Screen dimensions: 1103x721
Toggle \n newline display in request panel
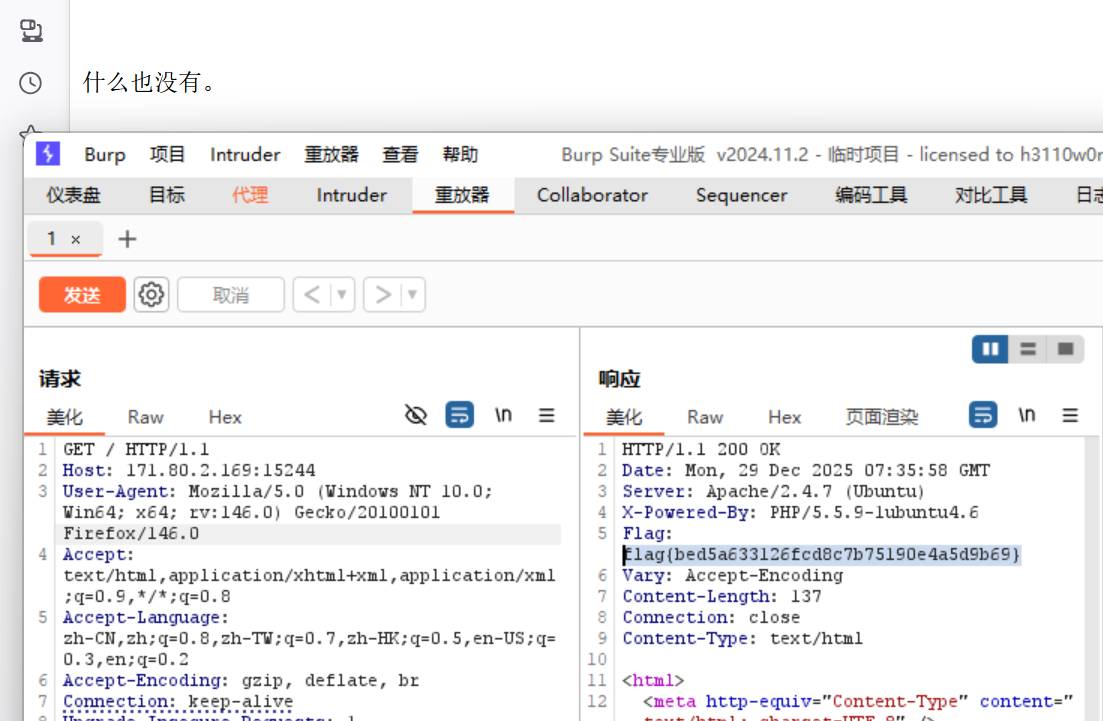coord(503,415)
